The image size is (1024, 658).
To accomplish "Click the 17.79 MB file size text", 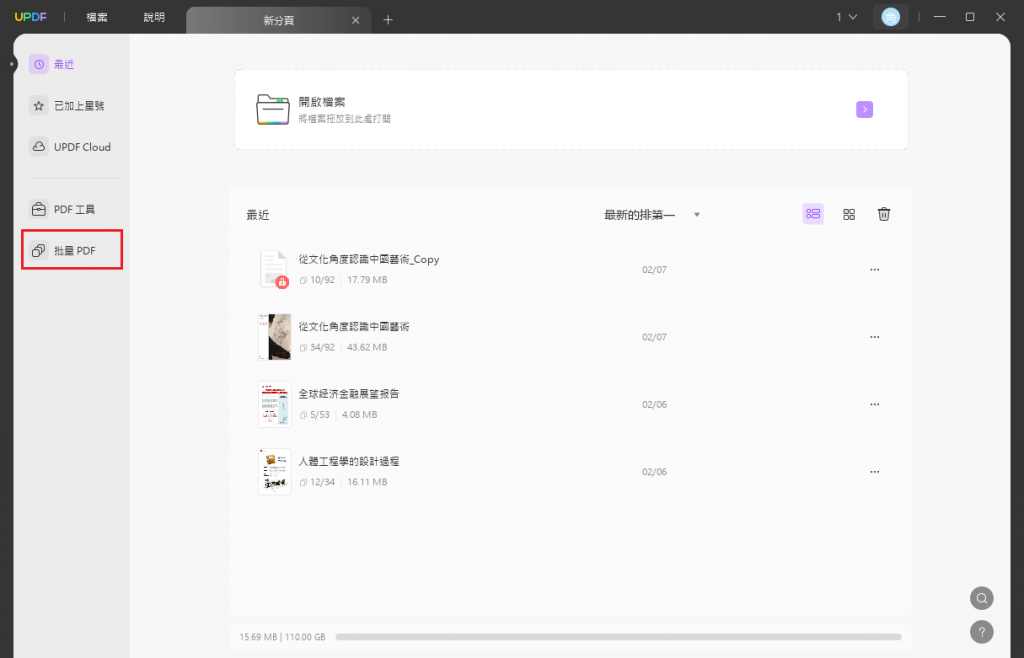I will pos(367,279).
